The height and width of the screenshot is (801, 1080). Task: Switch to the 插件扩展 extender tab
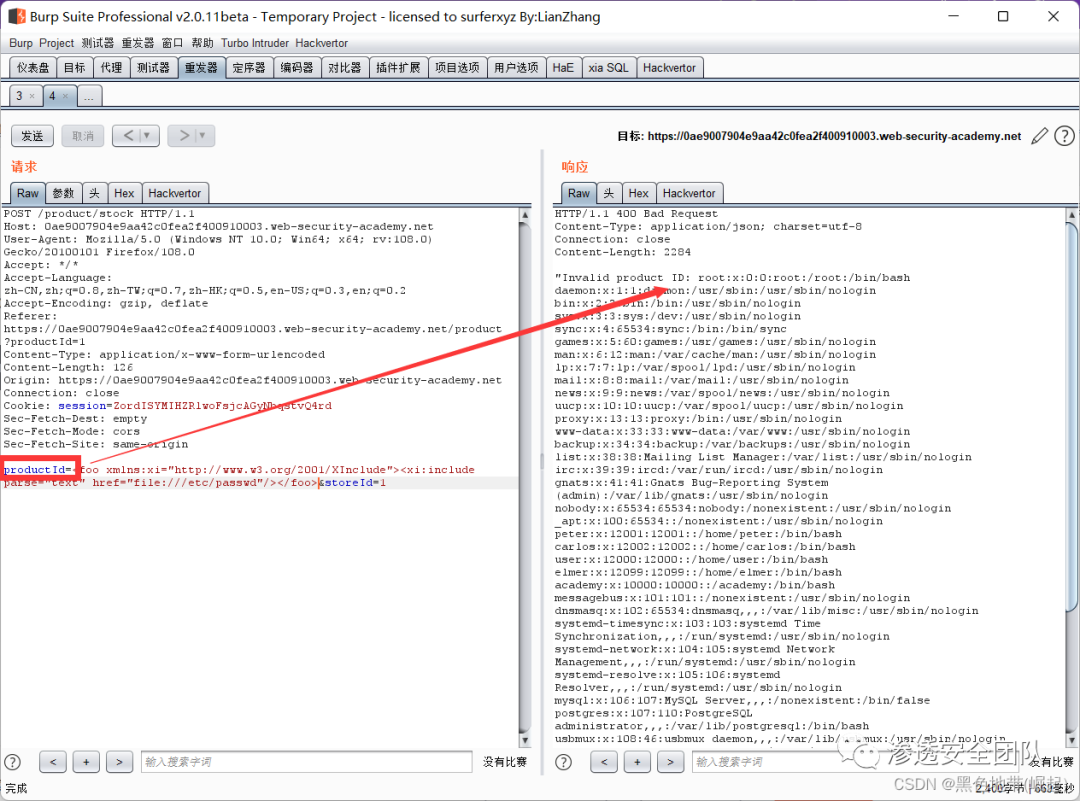point(398,67)
